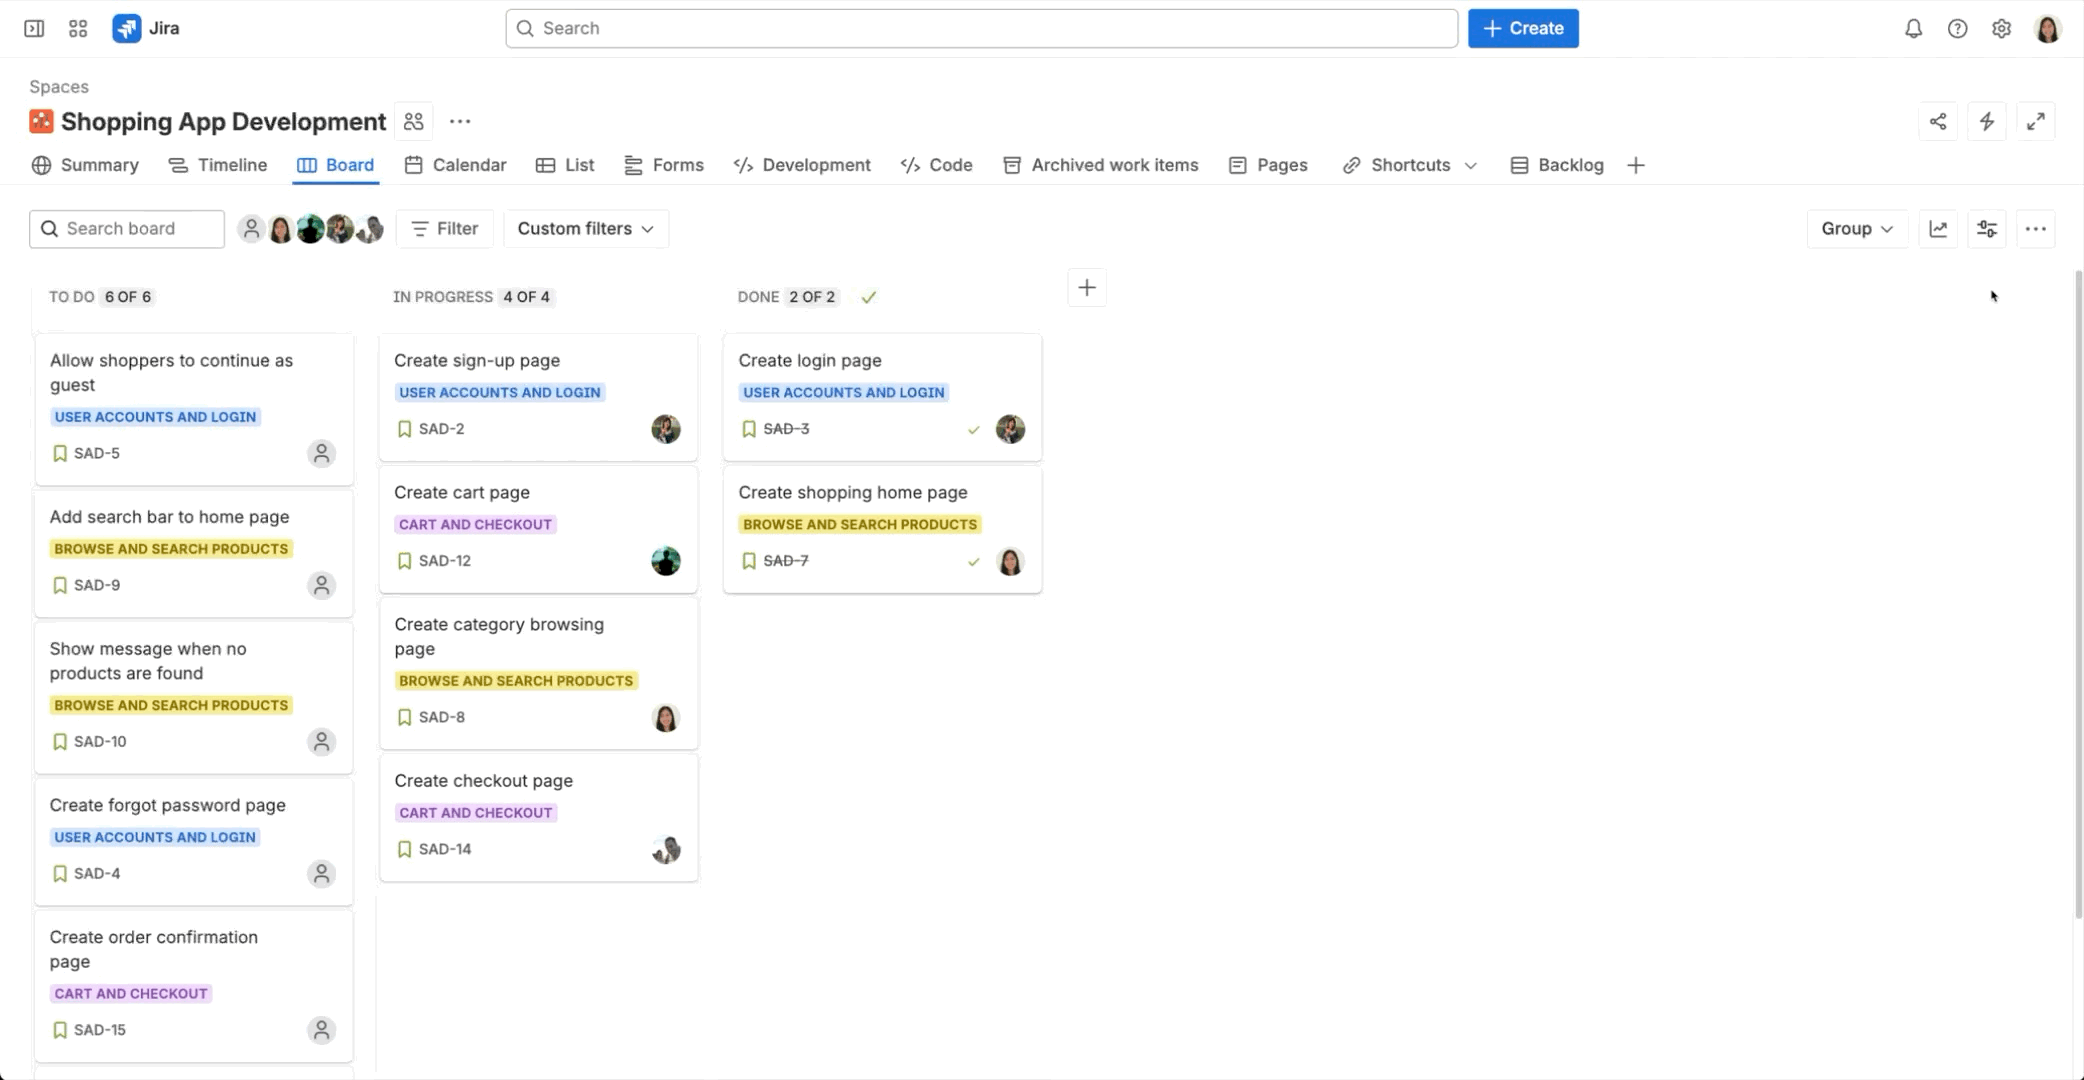Open project more options ellipsis
Screen dimensions: 2084x1080
460,121
